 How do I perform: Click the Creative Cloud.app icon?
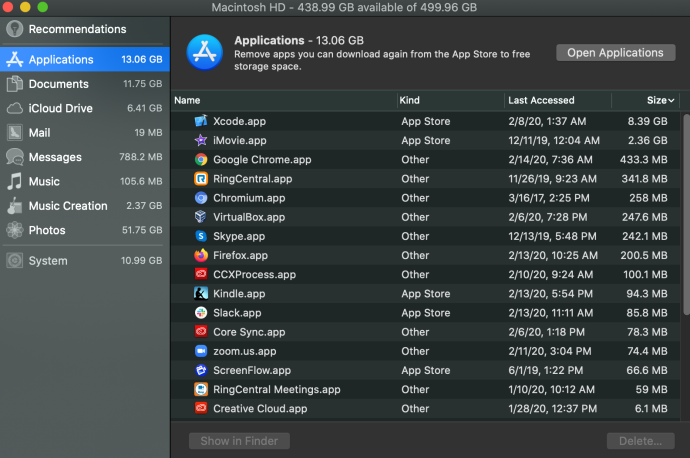(x=201, y=408)
